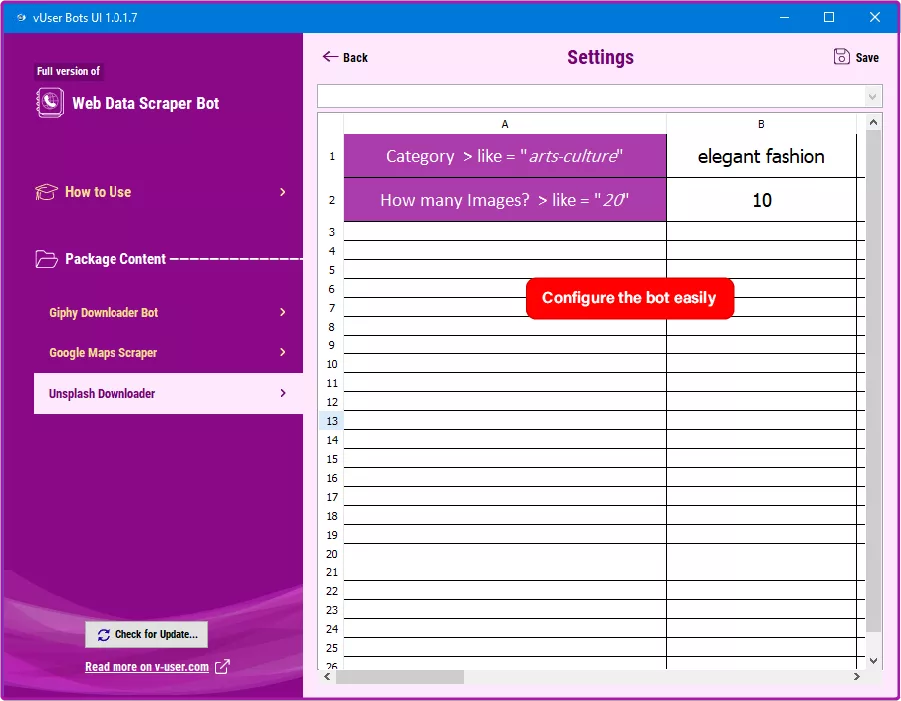Click the Package Content heading
The image size is (901, 701).
pos(115,259)
